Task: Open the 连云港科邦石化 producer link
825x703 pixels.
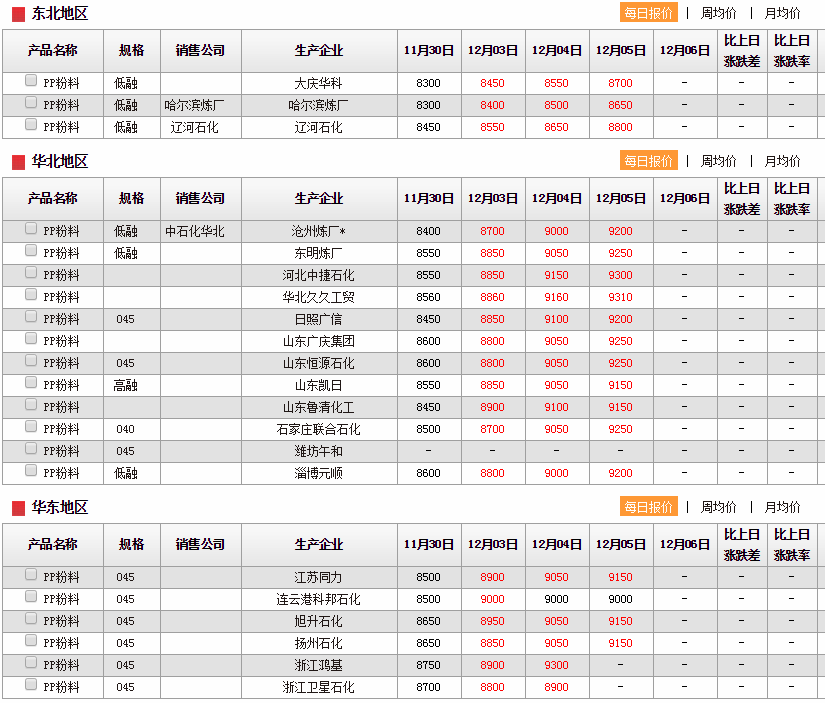Action: 318,599
